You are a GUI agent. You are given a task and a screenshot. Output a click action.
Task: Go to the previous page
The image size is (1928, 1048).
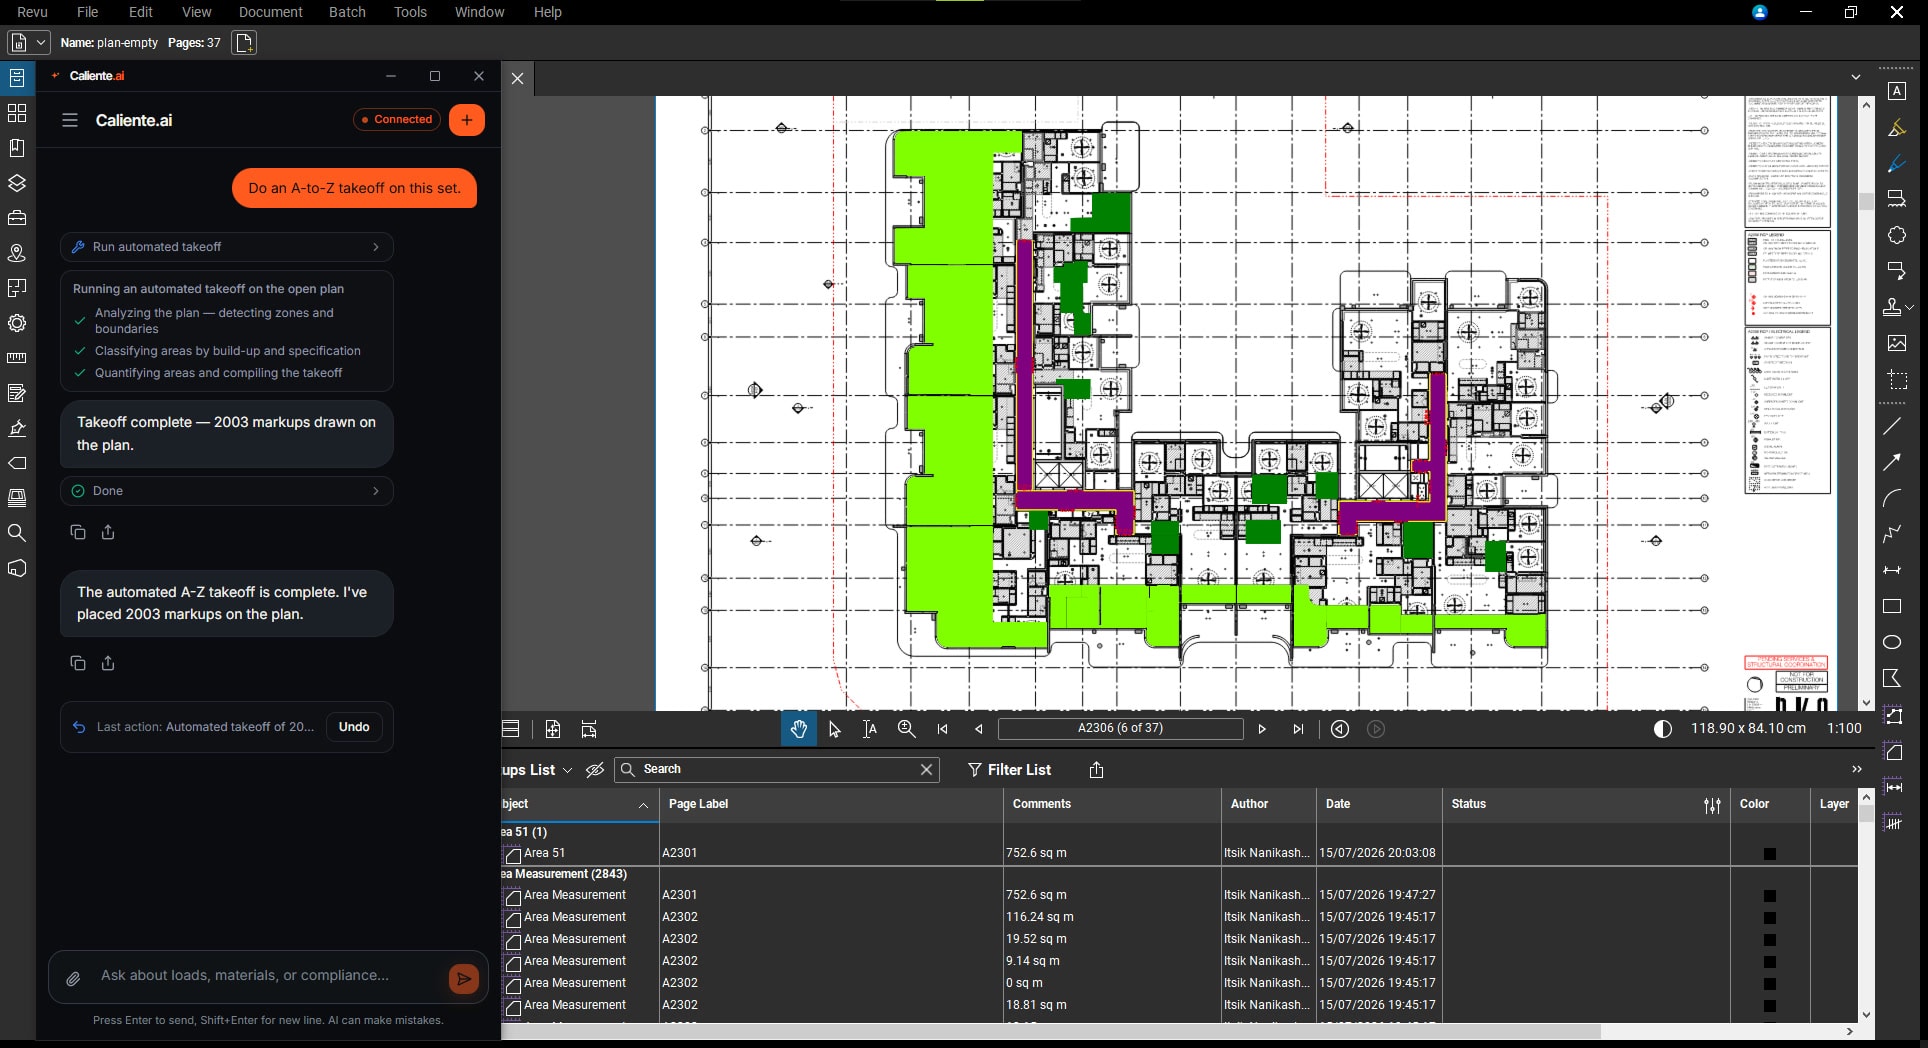979,729
